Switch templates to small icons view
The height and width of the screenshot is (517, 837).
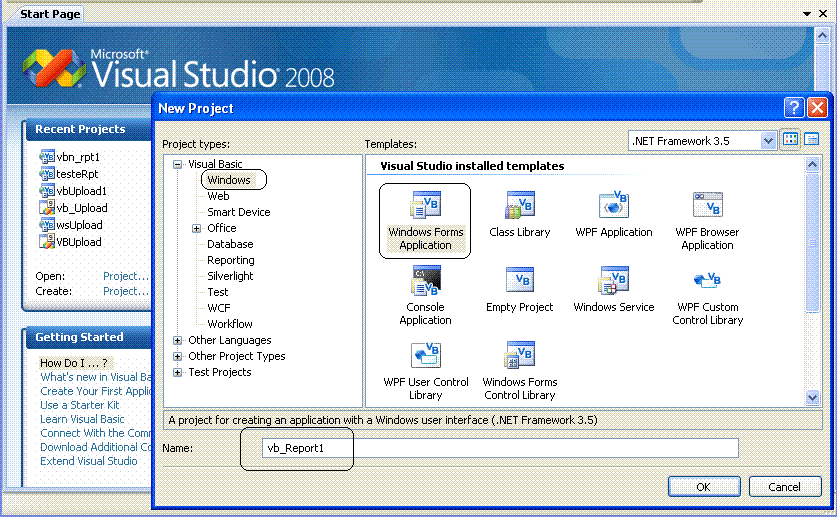811,140
